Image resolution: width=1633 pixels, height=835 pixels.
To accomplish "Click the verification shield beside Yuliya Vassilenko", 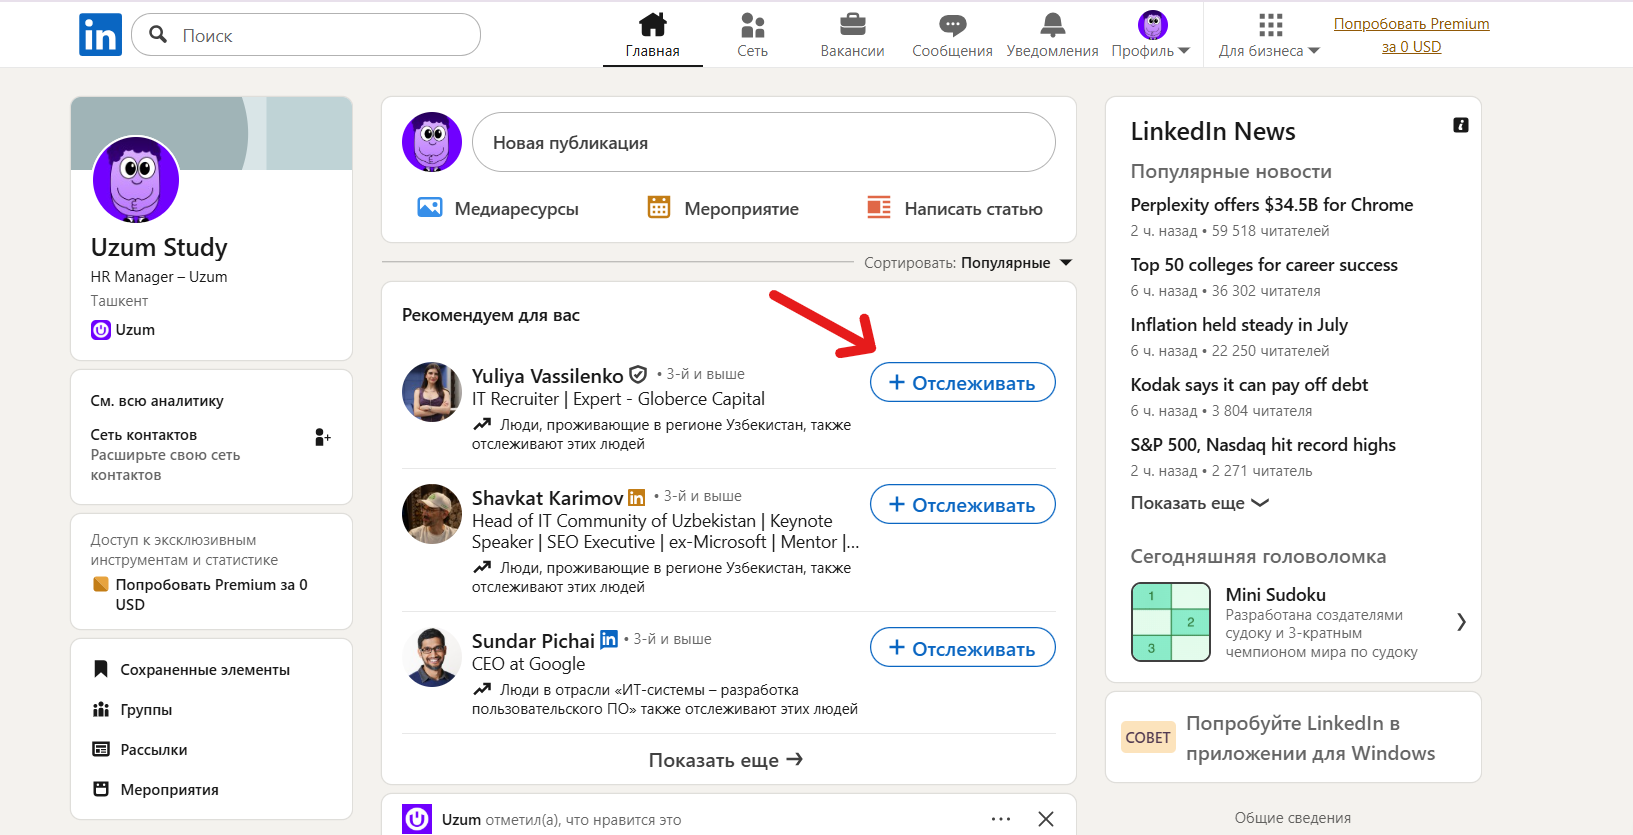I will (638, 375).
